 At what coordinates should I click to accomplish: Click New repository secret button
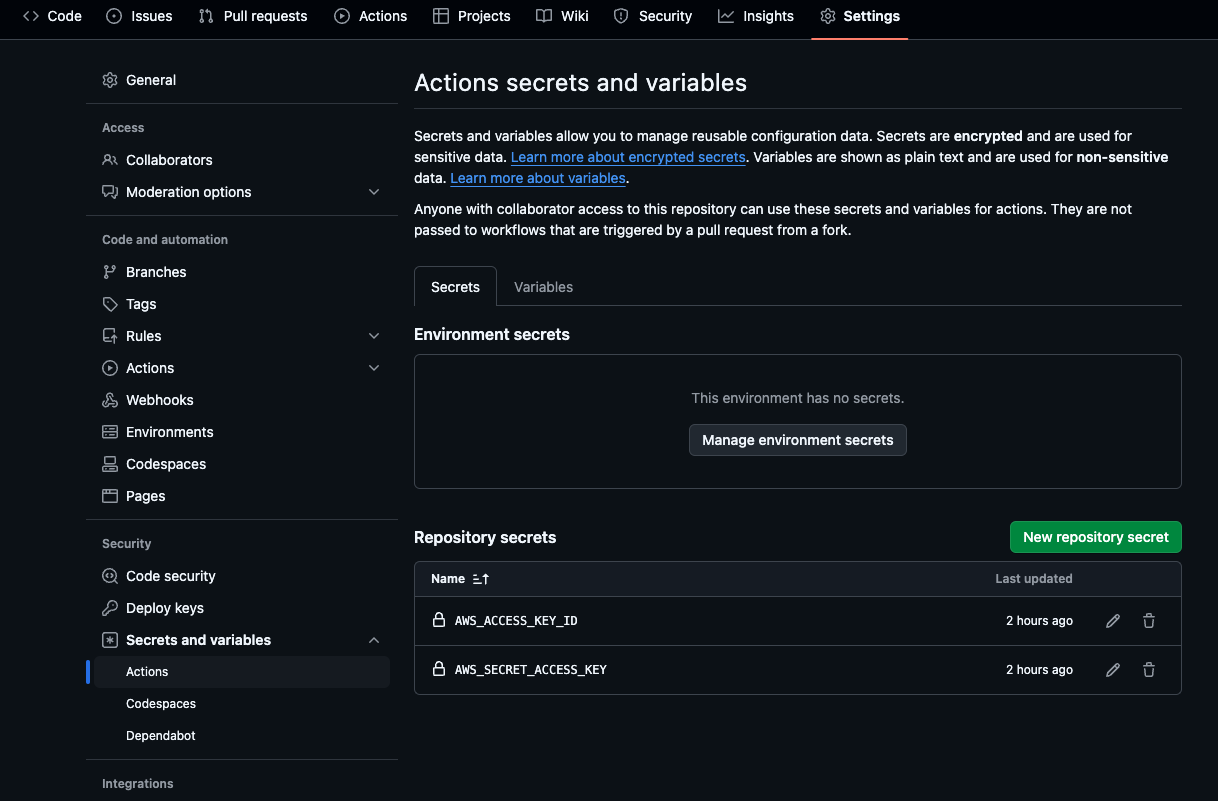coord(1095,537)
